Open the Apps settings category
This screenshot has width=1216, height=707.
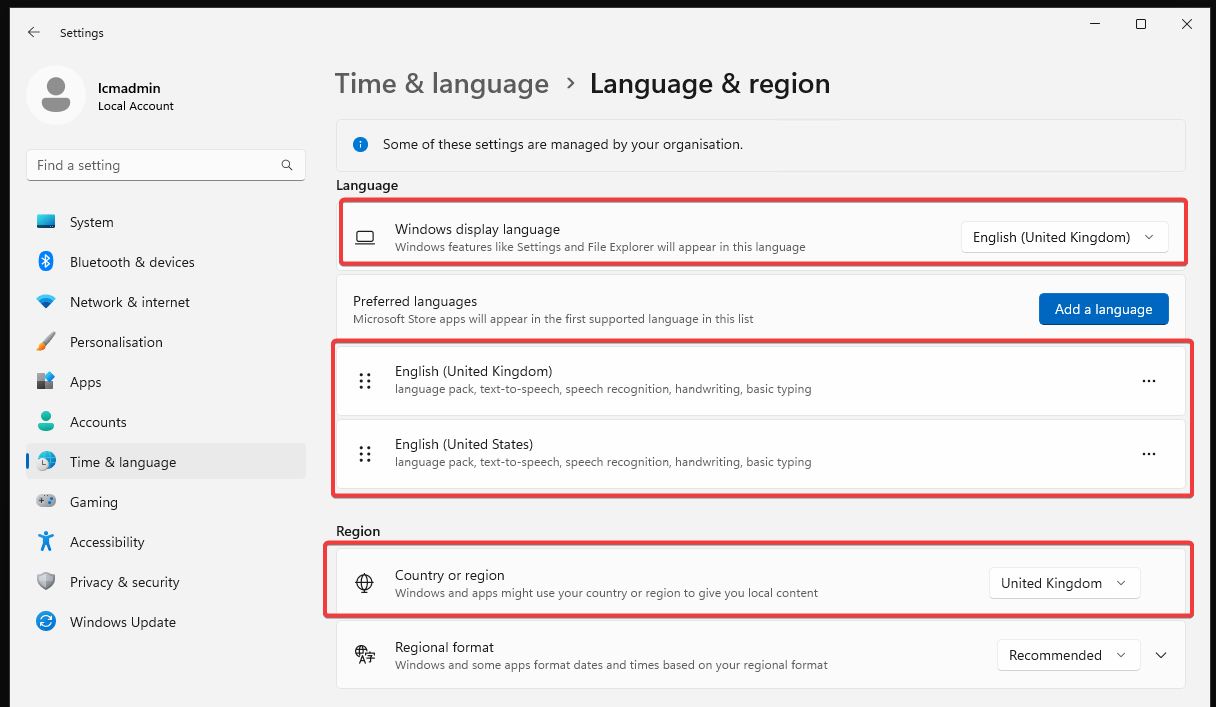(x=166, y=382)
